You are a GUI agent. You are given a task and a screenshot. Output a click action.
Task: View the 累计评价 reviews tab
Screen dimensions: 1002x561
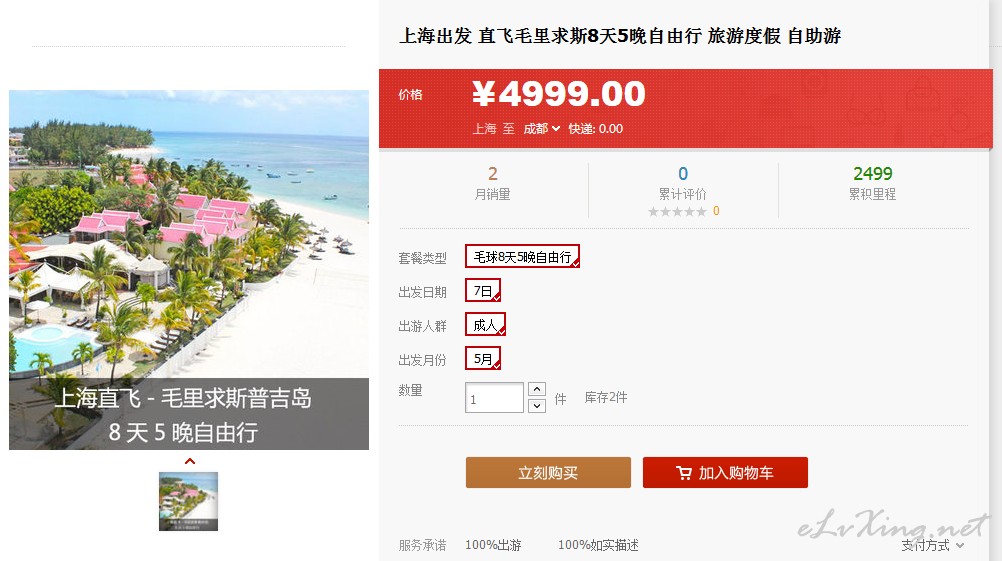pyautogui.click(x=682, y=194)
